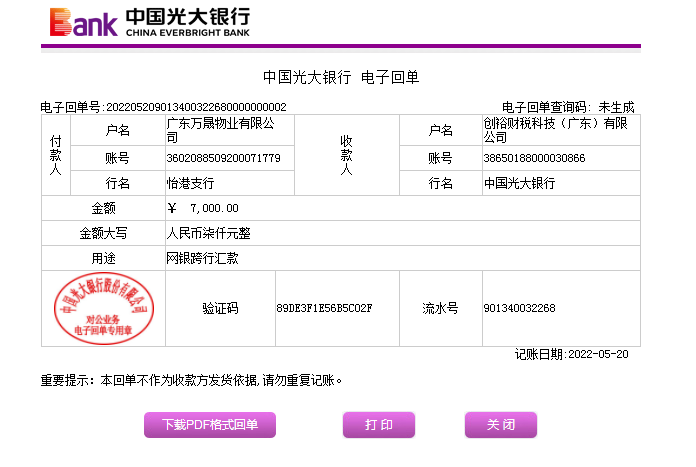Image resolution: width=696 pixels, height=467 pixels.
Task: Click the posting date 2022-05-20
Action: [598, 354]
